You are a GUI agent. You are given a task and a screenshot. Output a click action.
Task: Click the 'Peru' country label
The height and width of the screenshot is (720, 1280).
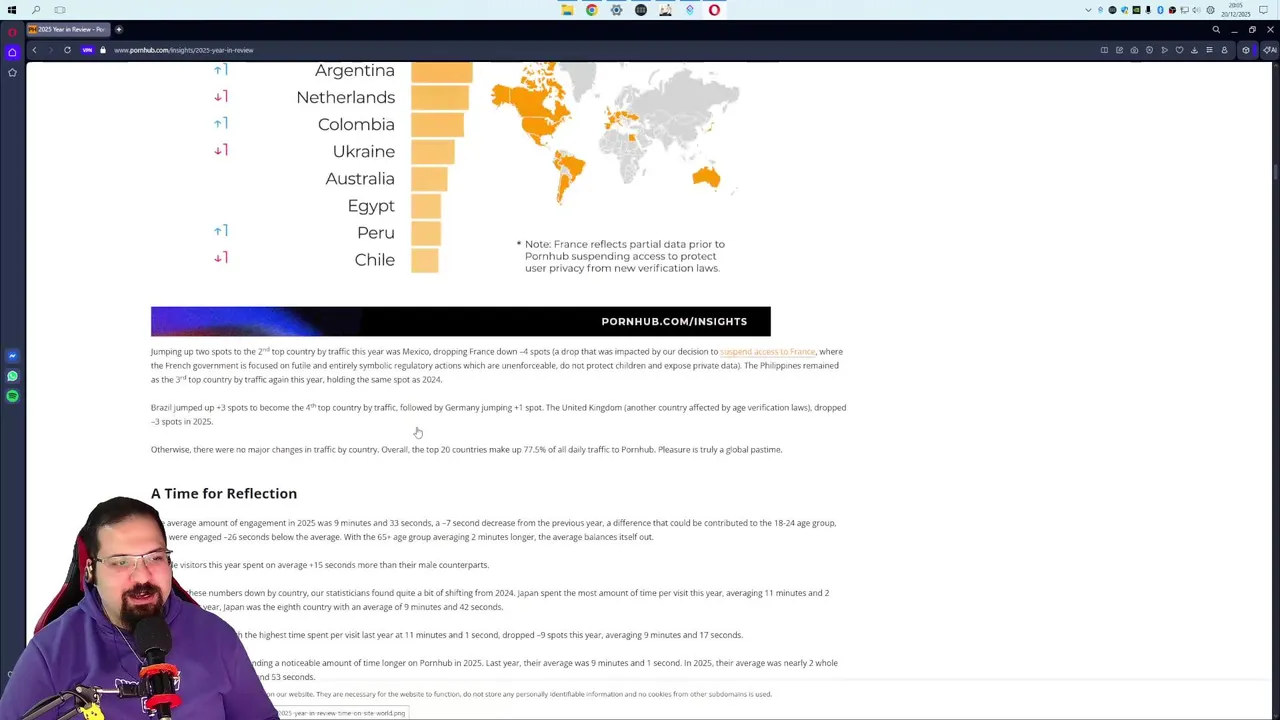(x=376, y=232)
